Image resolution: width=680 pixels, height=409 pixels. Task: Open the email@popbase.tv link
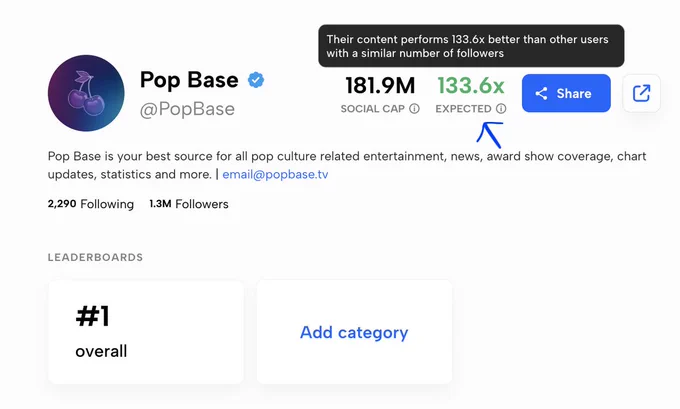275,174
